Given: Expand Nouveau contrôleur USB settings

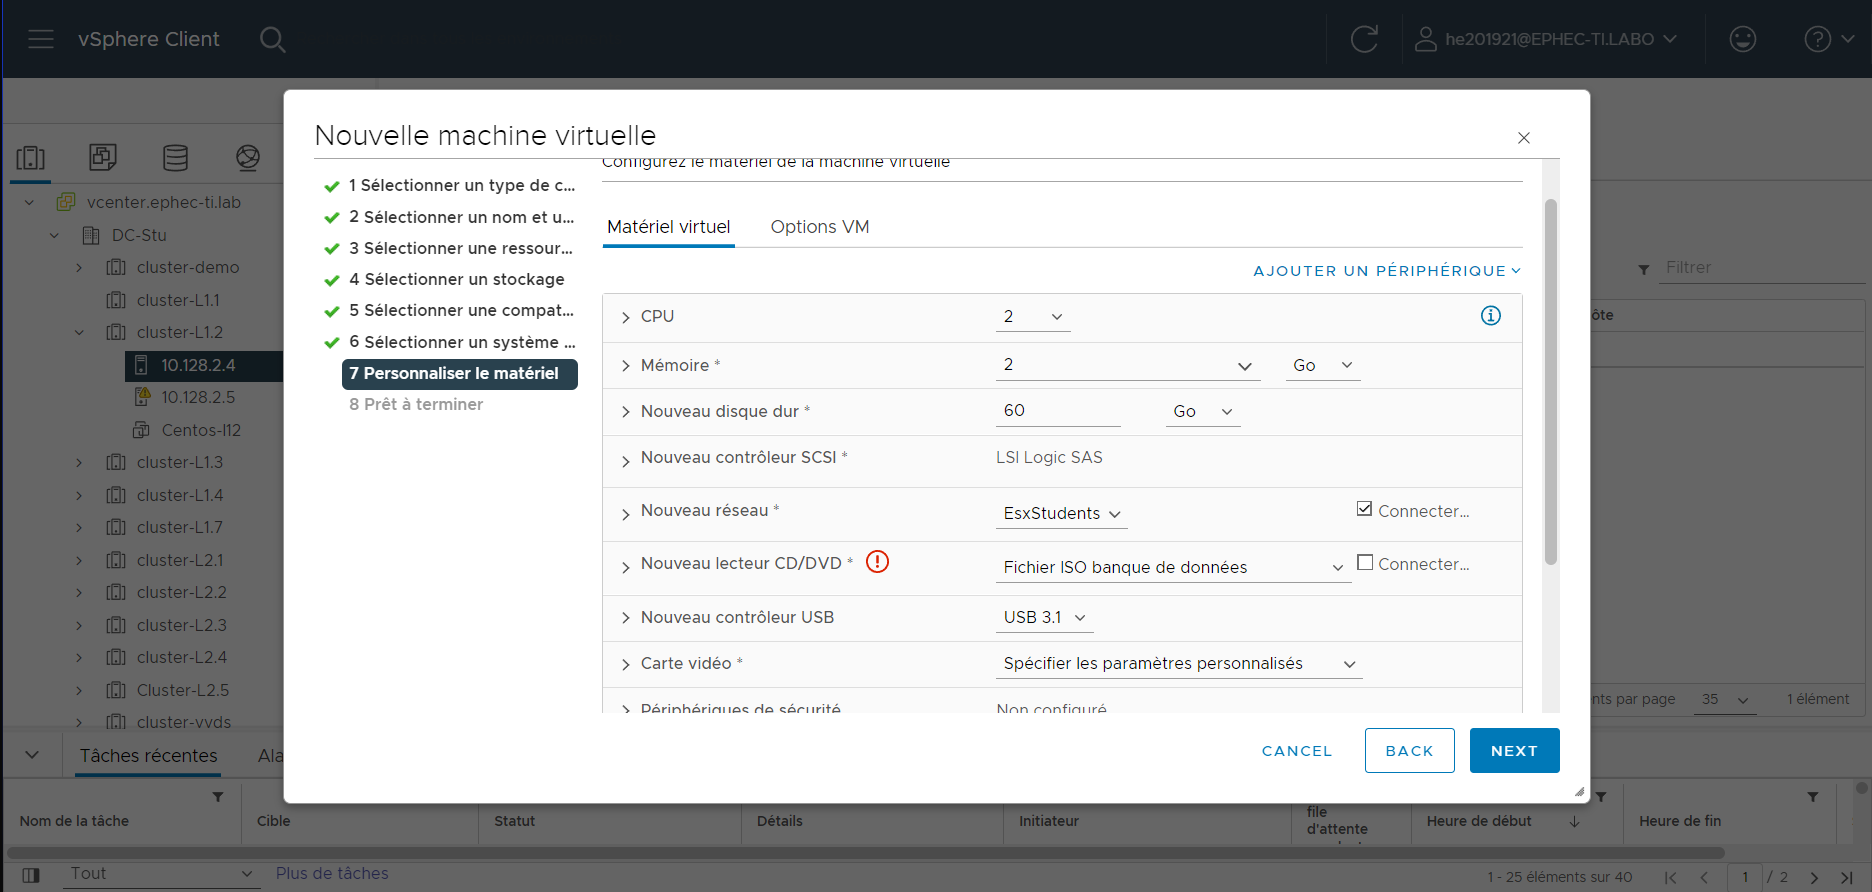Looking at the screenshot, I should coord(626,618).
